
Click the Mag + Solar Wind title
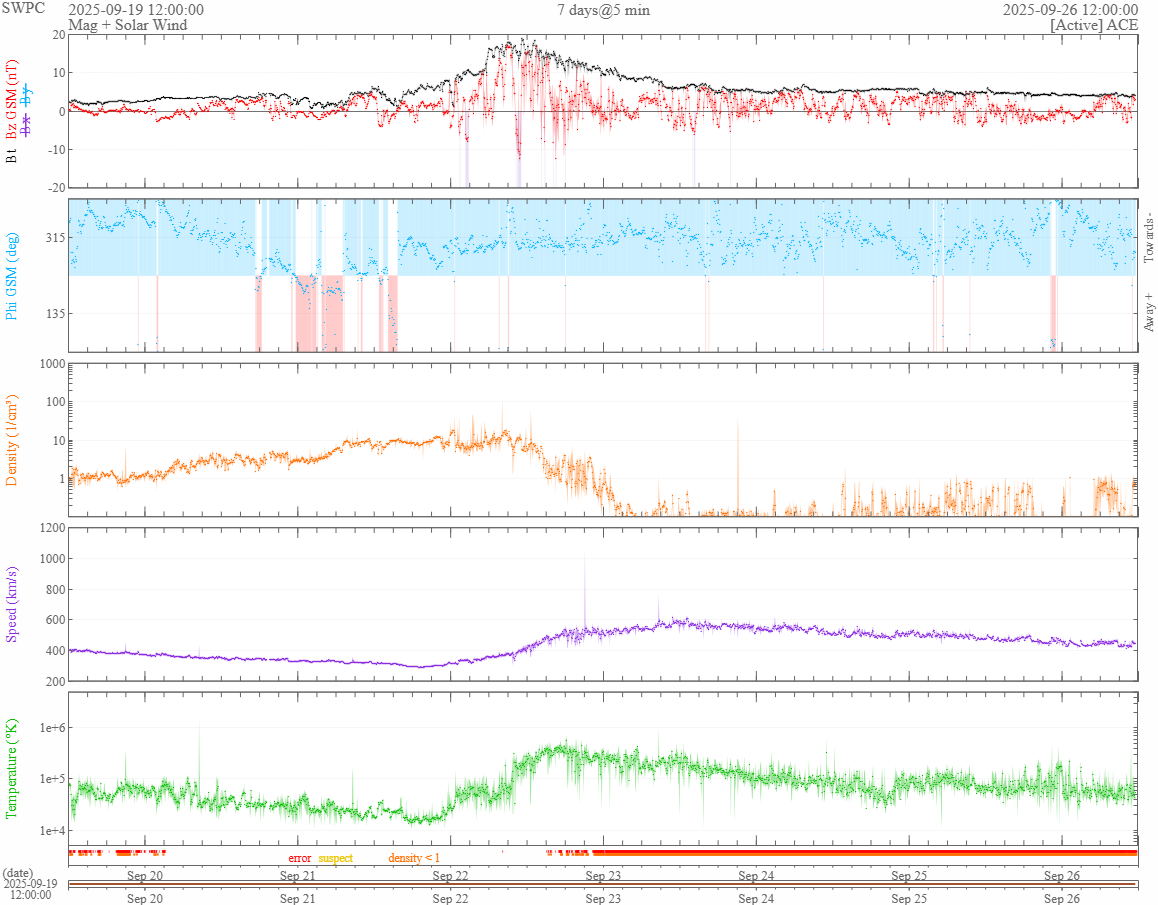(128, 24)
